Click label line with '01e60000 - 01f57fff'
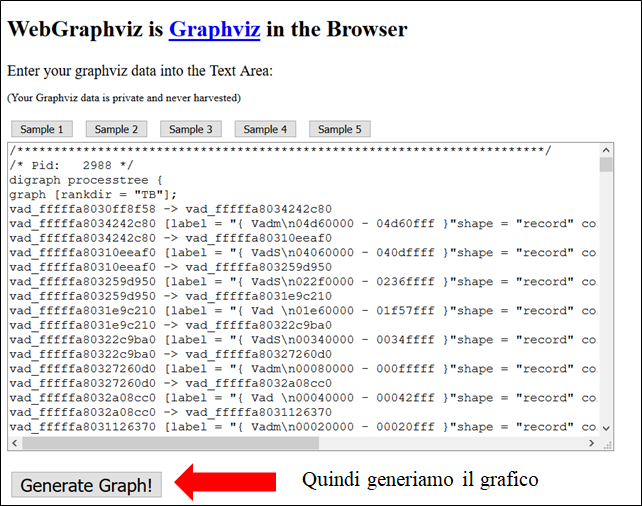The image size is (642, 506). (x=303, y=311)
